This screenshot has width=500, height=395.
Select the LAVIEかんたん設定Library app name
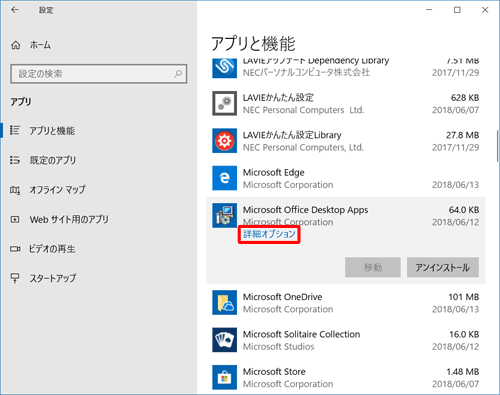point(292,135)
